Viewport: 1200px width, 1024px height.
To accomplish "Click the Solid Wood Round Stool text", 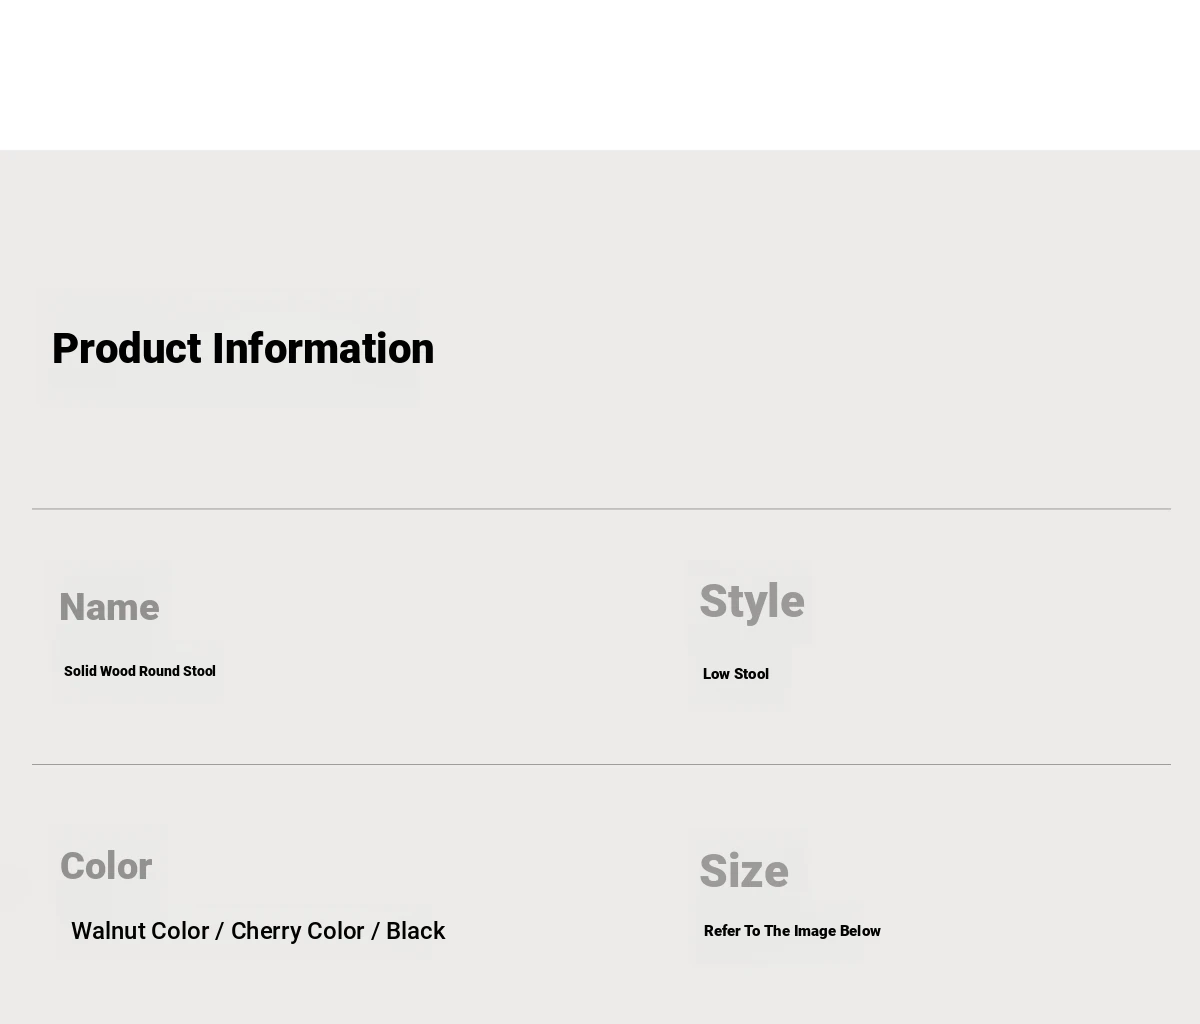I will pos(140,671).
